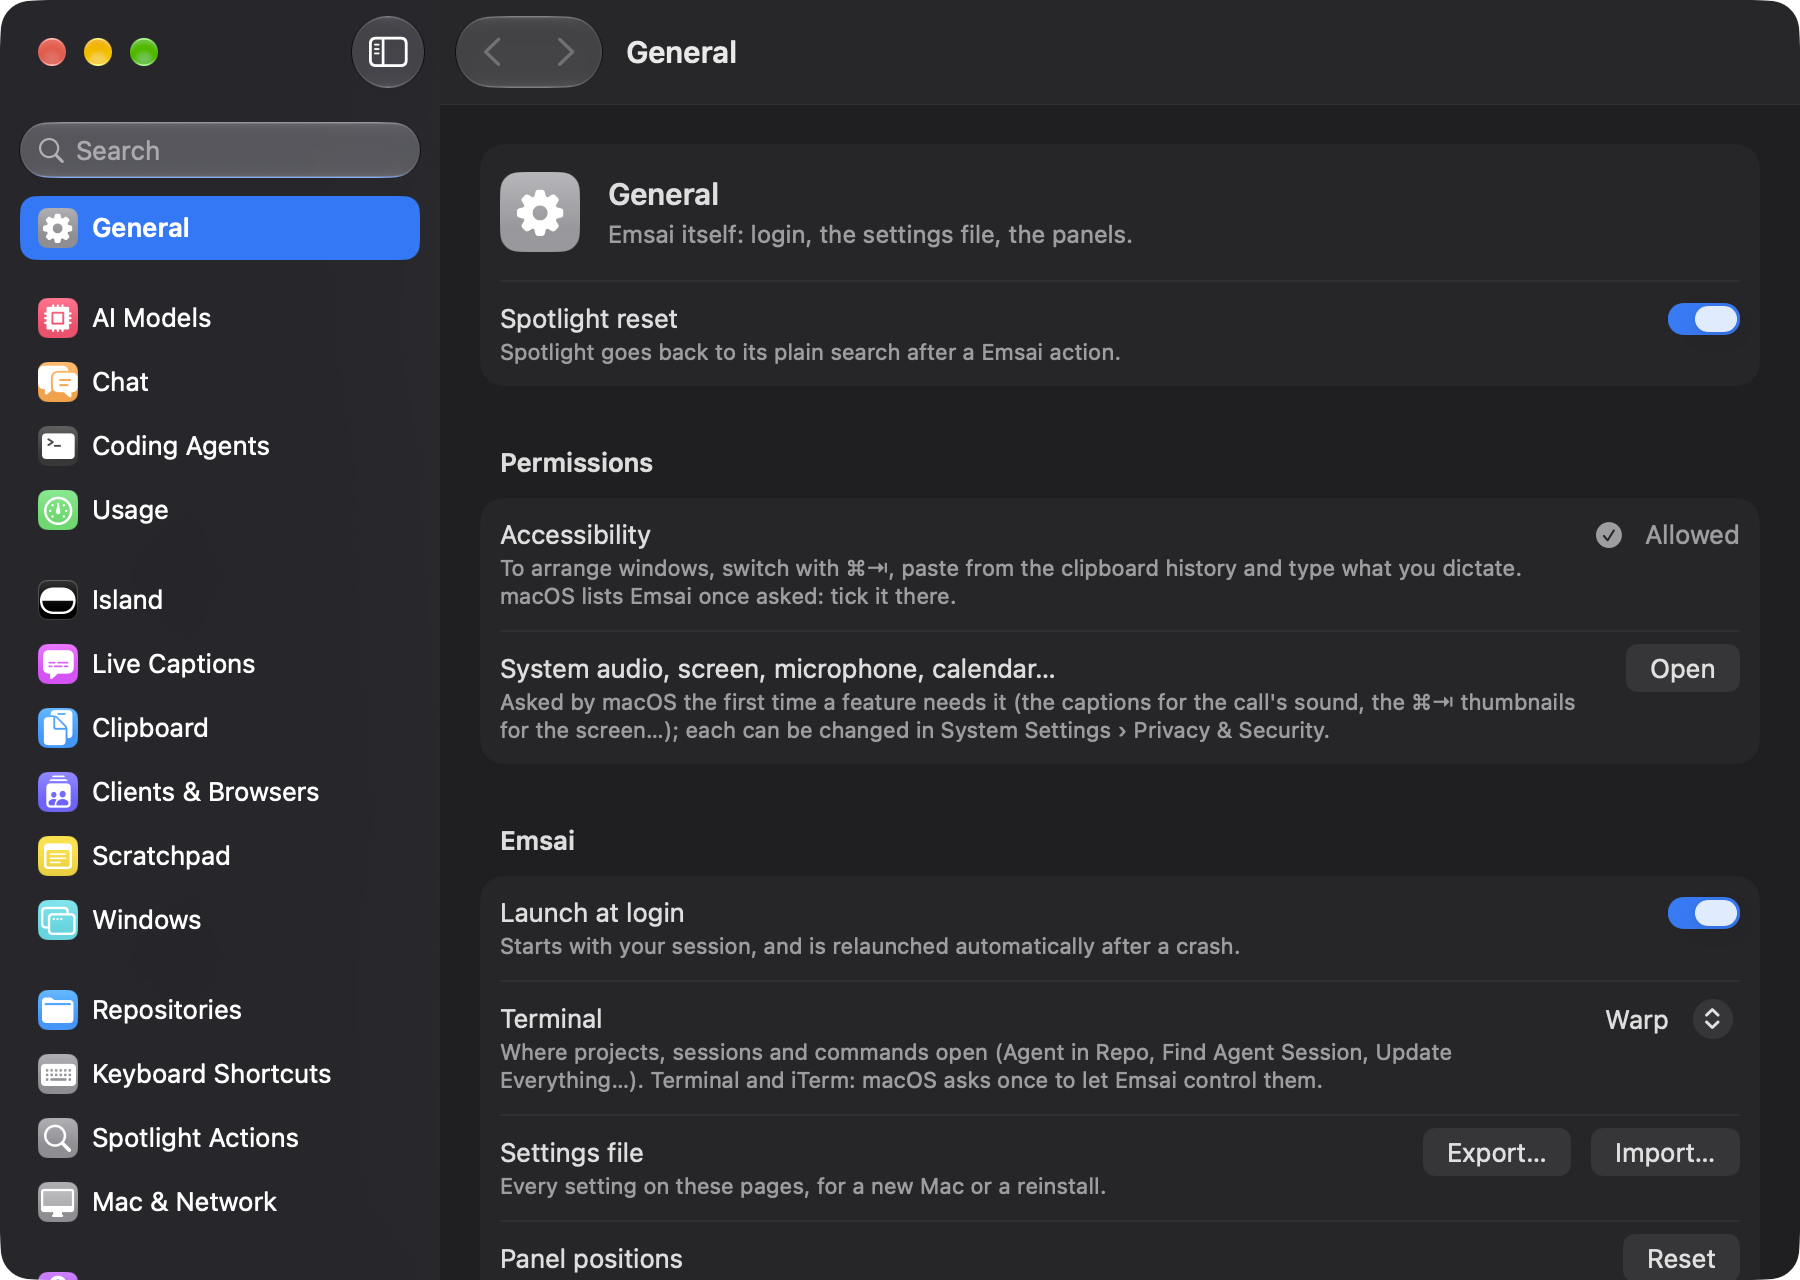Click the Spotlight Actions magnifier icon

(x=58, y=1138)
